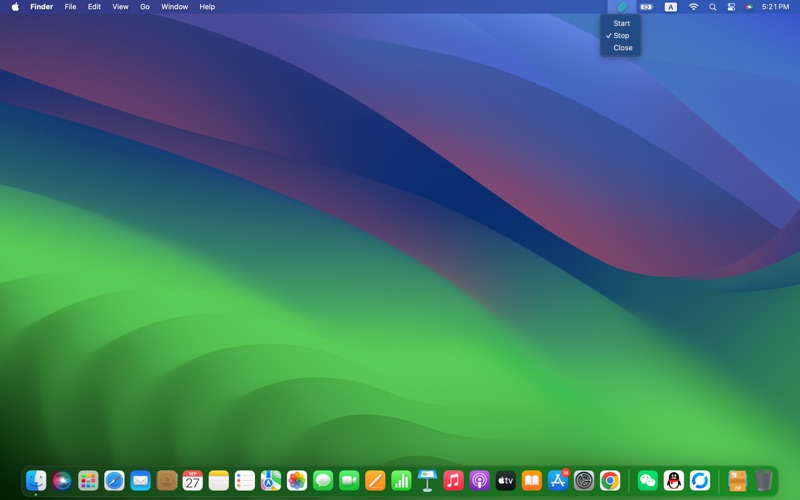Open the Apple menu
Viewport: 800px width, 500px height.
click(x=15, y=7)
